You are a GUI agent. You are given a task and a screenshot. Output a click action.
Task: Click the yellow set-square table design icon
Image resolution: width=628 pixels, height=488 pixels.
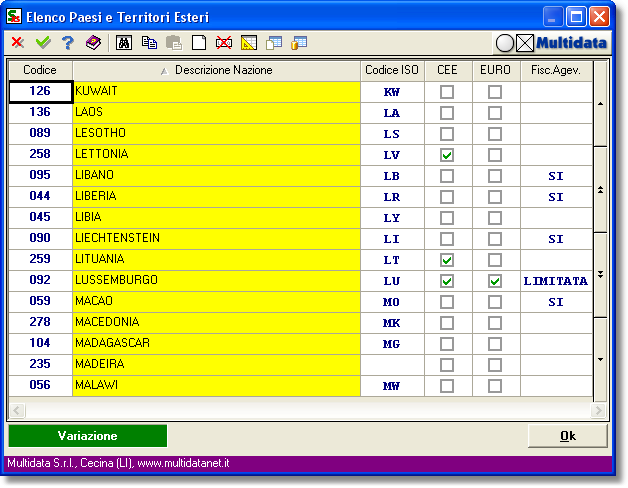(249, 42)
